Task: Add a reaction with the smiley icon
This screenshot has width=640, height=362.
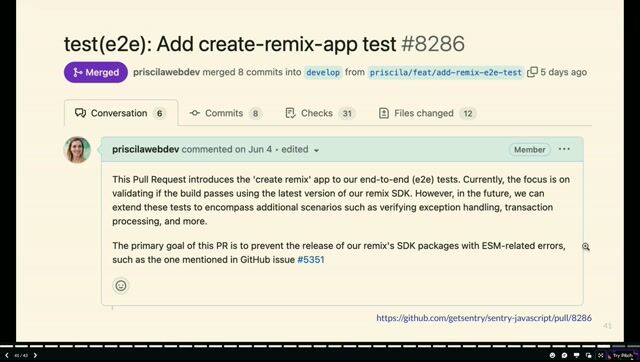Action: pyautogui.click(x=121, y=285)
